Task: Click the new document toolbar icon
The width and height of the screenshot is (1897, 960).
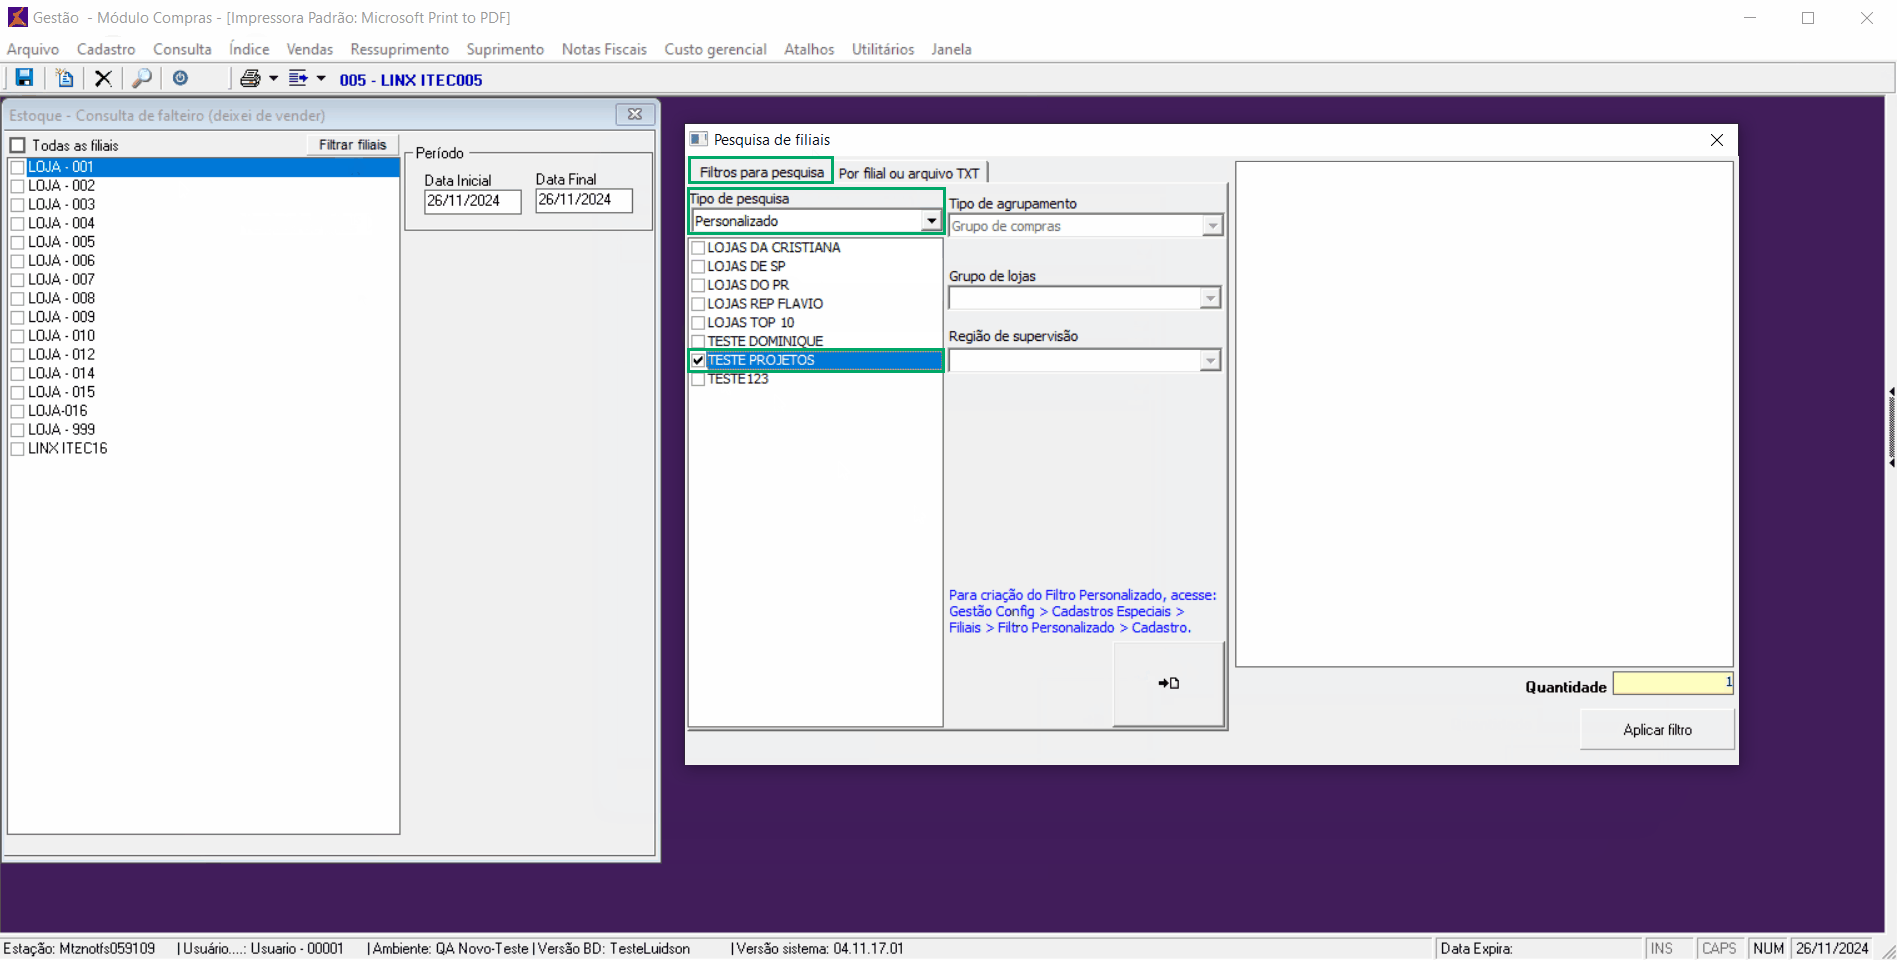Action: click(64, 78)
